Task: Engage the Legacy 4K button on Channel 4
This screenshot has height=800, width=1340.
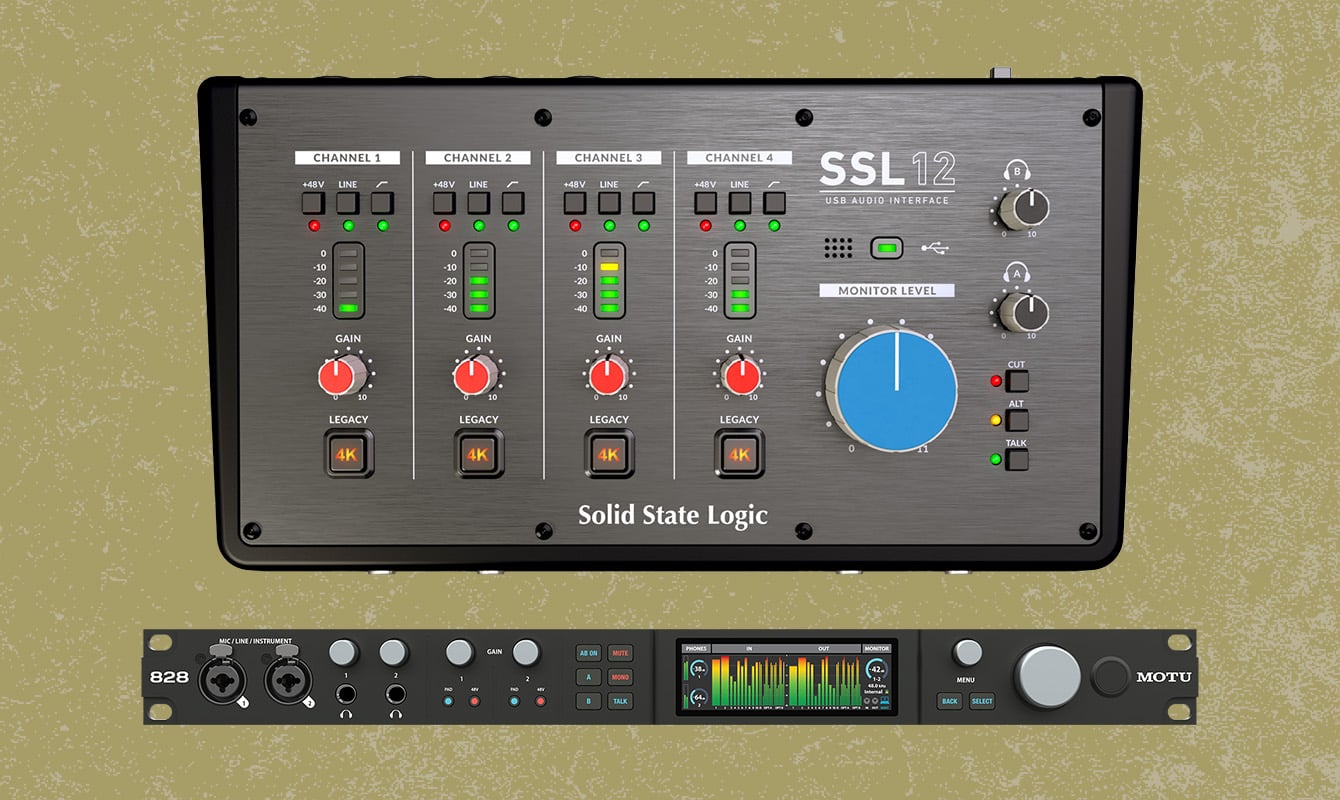Action: click(740, 453)
